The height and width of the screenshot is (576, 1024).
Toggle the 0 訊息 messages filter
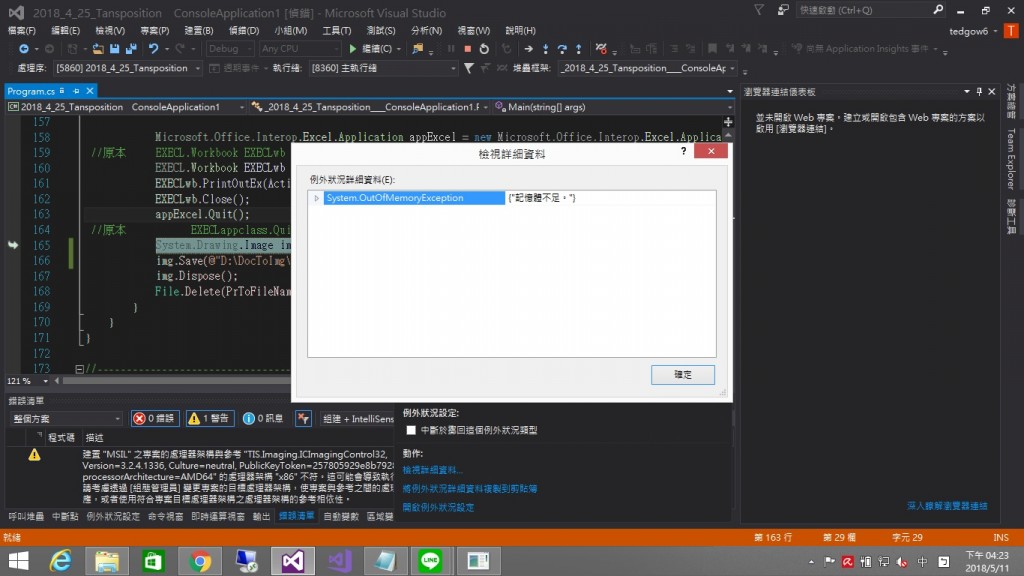tap(263, 419)
